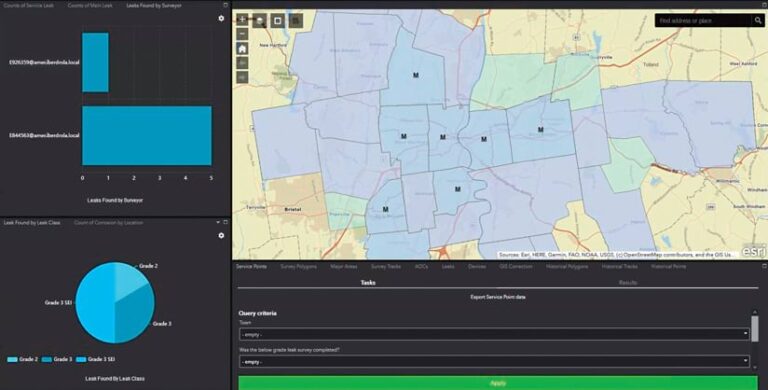
Task: Click the Query criteria heading
Action: pyautogui.click(x=257, y=313)
